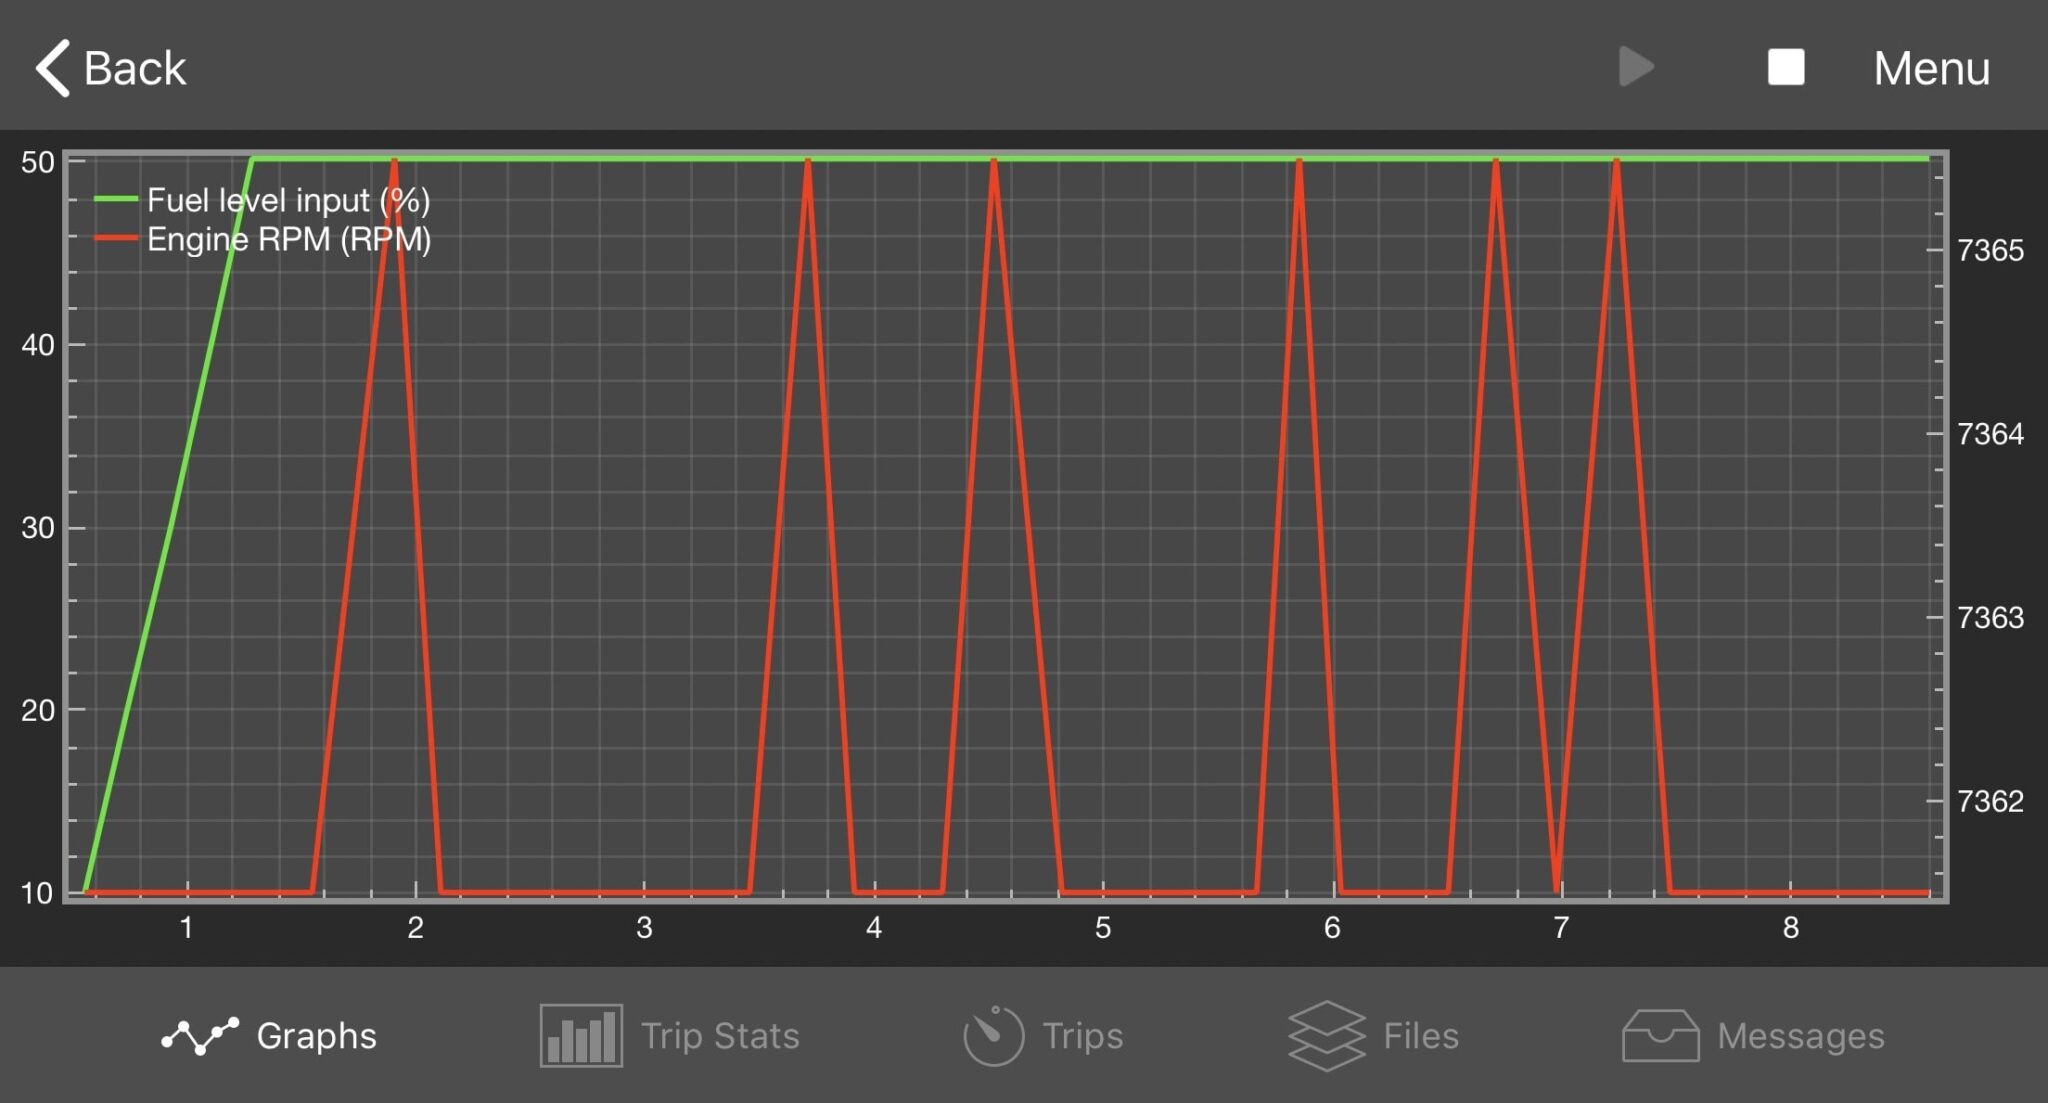Tap the x-axis label 5
This screenshot has height=1103, width=2048.
pos(1102,928)
